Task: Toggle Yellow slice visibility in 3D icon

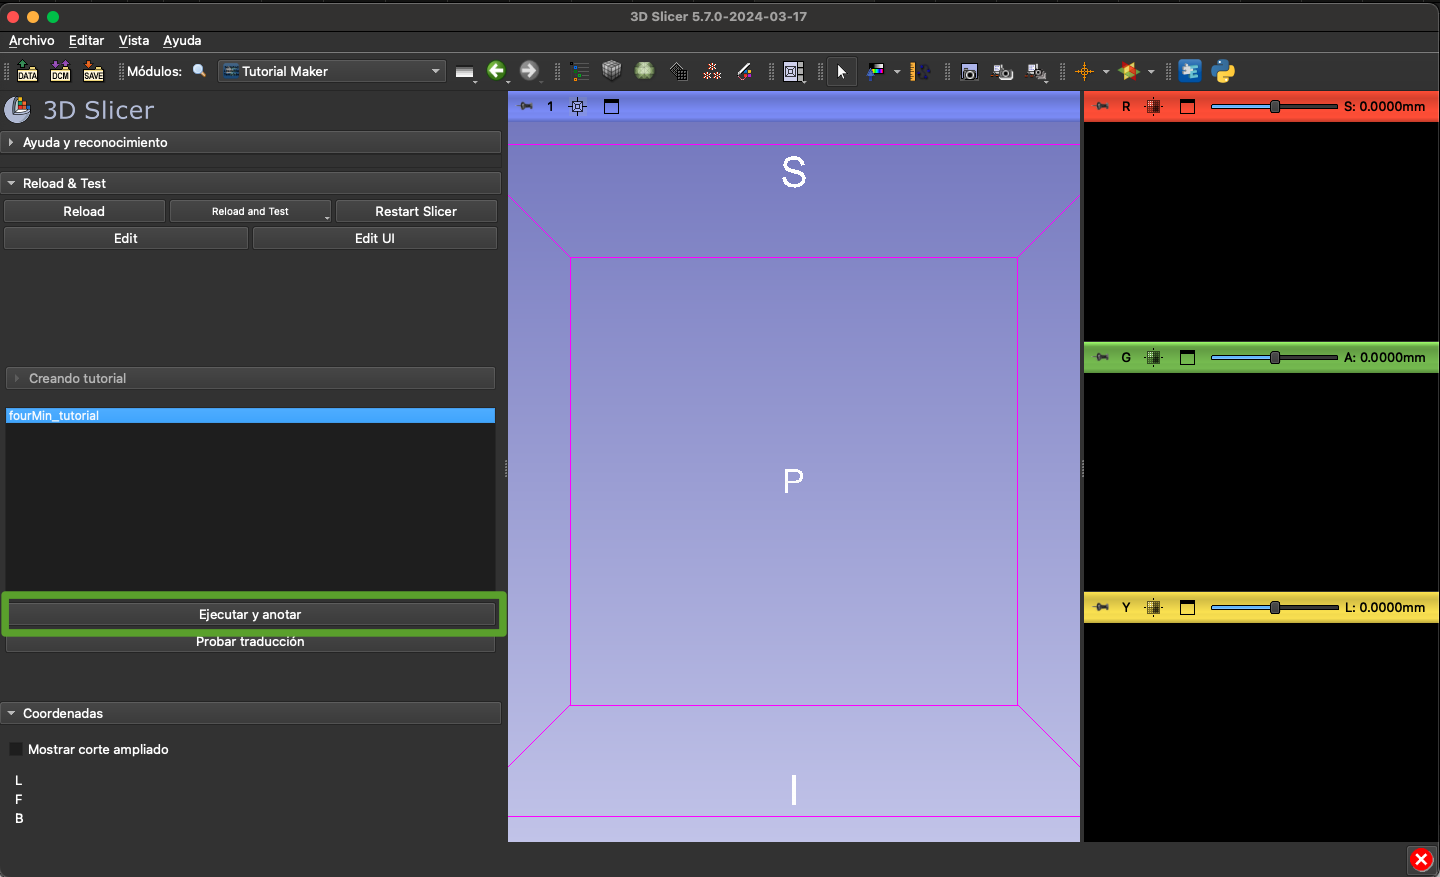Action: pyautogui.click(x=1154, y=607)
